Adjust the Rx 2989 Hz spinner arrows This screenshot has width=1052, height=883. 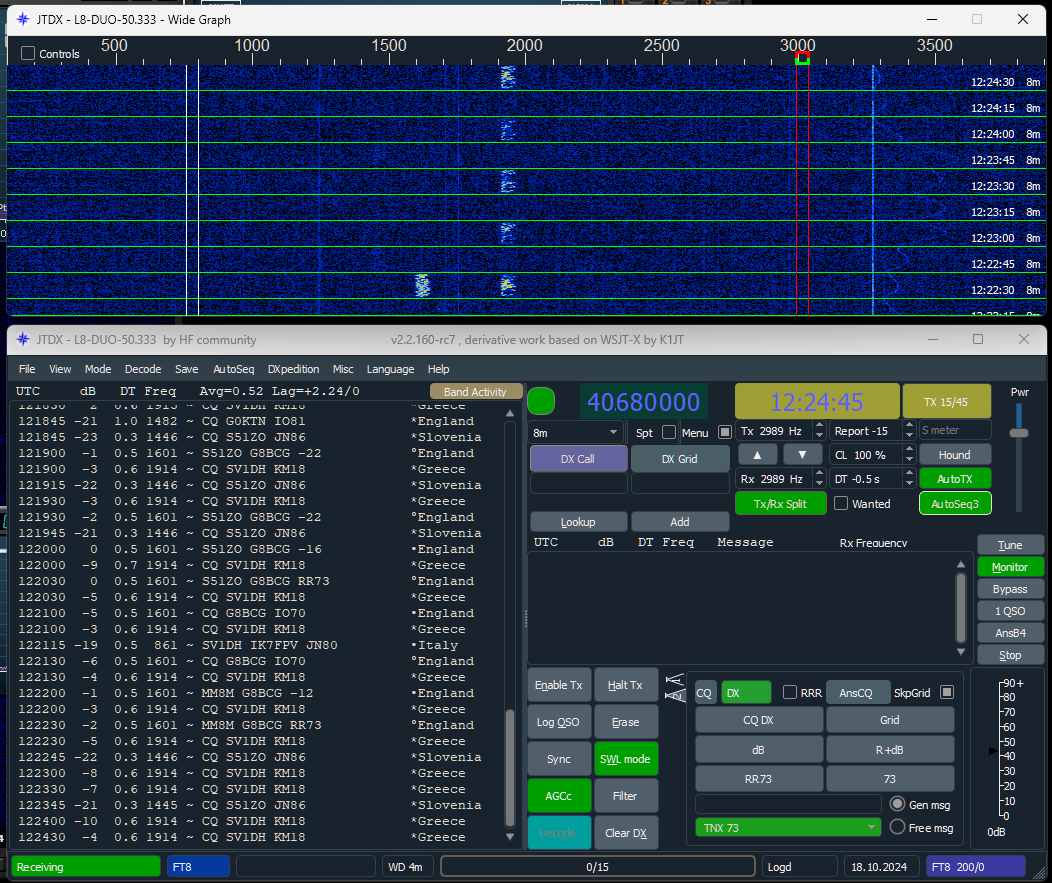point(819,478)
